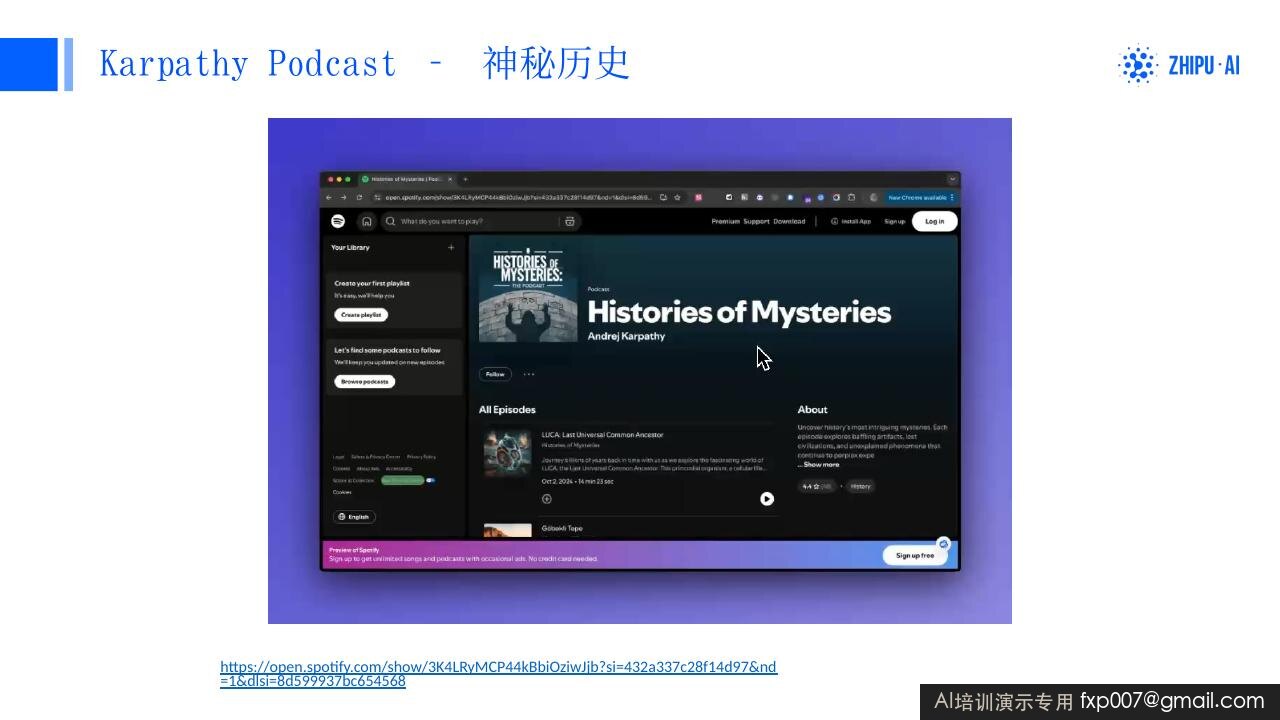Expand Chrome tab search dropdown arrow
1280x720 pixels.
pyautogui.click(x=953, y=179)
